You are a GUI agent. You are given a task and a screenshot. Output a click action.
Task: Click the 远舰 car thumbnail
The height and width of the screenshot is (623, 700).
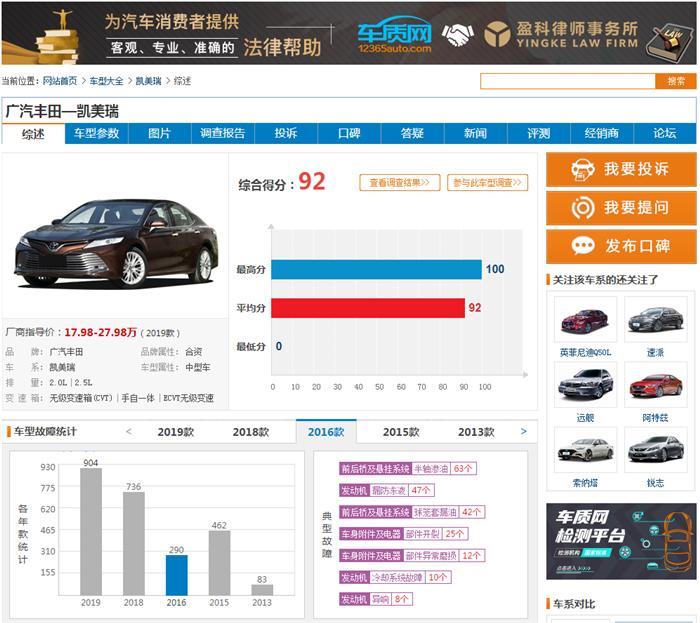coord(585,385)
